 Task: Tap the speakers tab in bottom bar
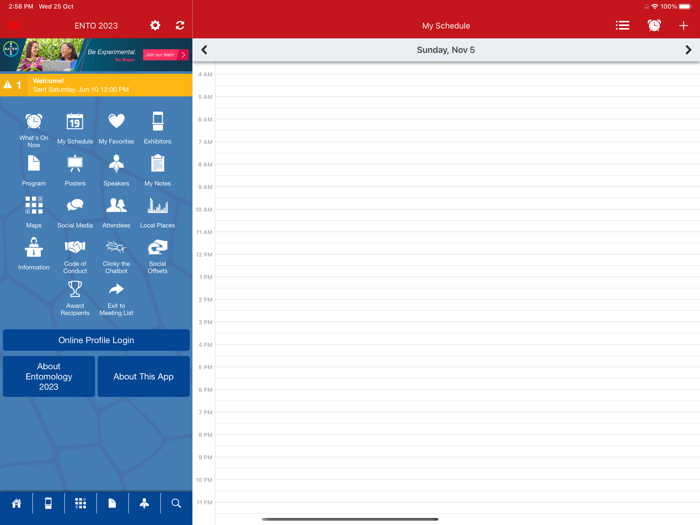click(144, 504)
